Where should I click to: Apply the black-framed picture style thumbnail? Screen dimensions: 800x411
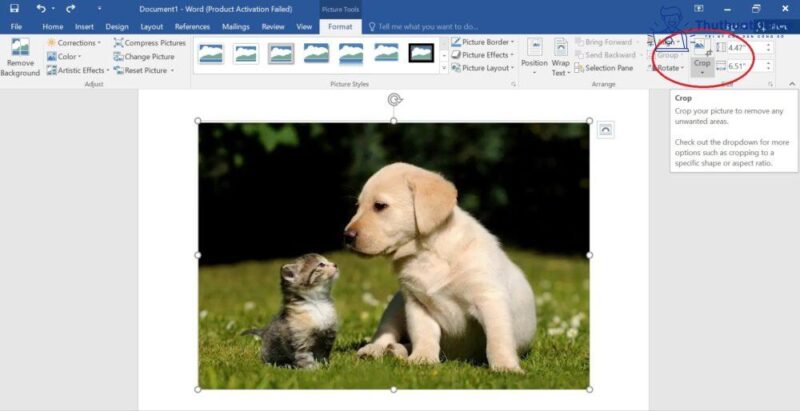[421, 53]
